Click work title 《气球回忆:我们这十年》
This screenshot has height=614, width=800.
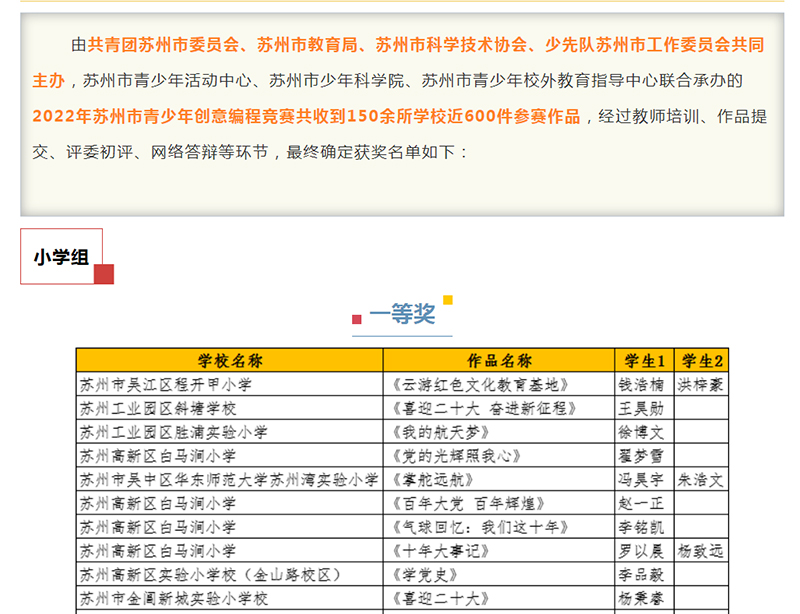[x=480, y=527]
